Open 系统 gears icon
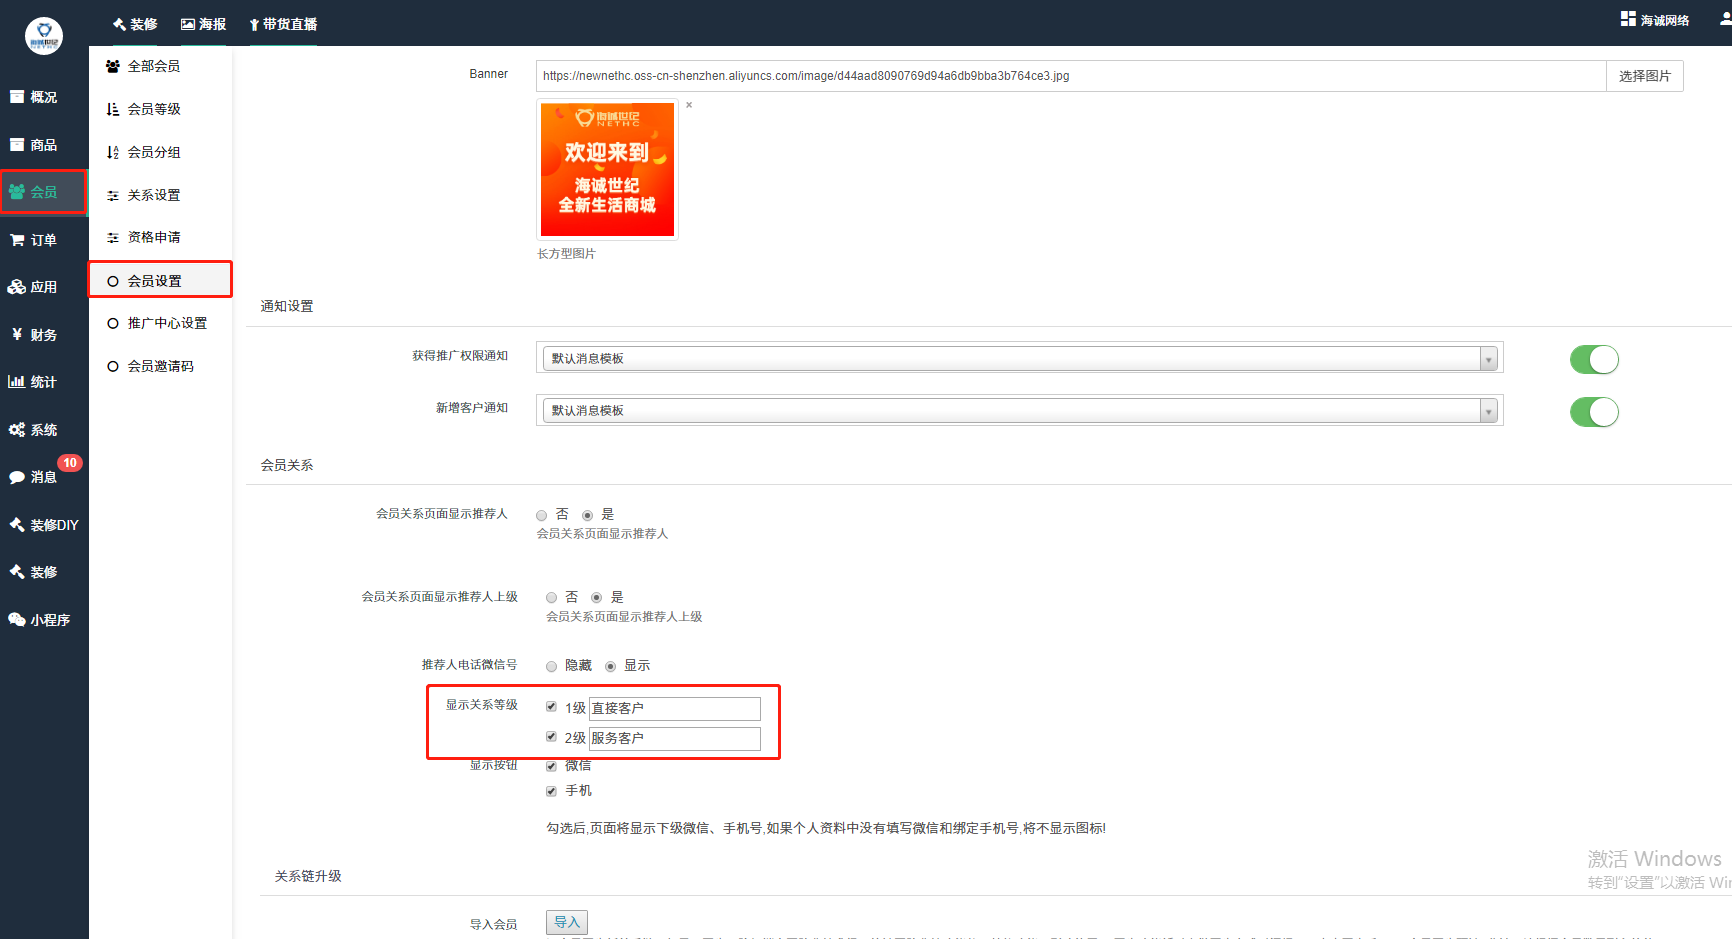Image resolution: width=1732 pixels, height=939 pixels. click(17, 430)
